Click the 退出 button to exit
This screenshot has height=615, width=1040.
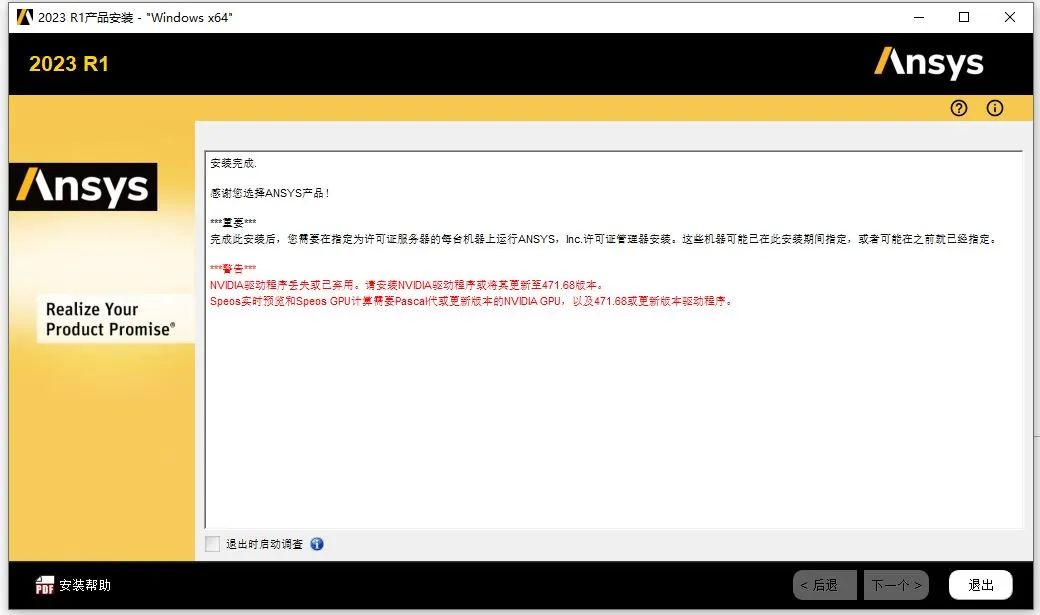pos(979,584)
